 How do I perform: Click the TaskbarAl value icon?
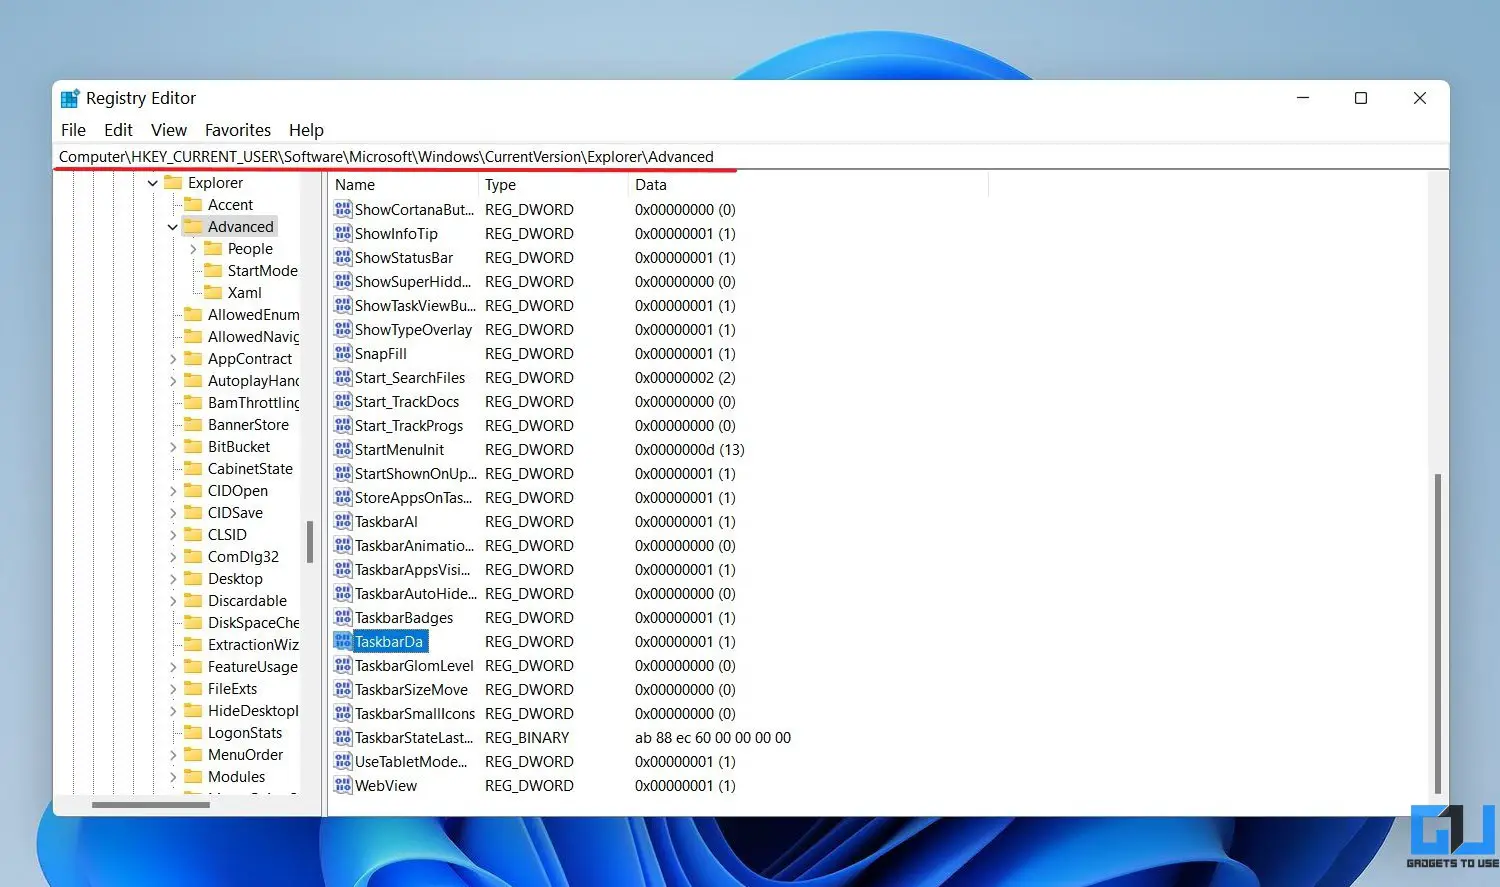(343, 521)
